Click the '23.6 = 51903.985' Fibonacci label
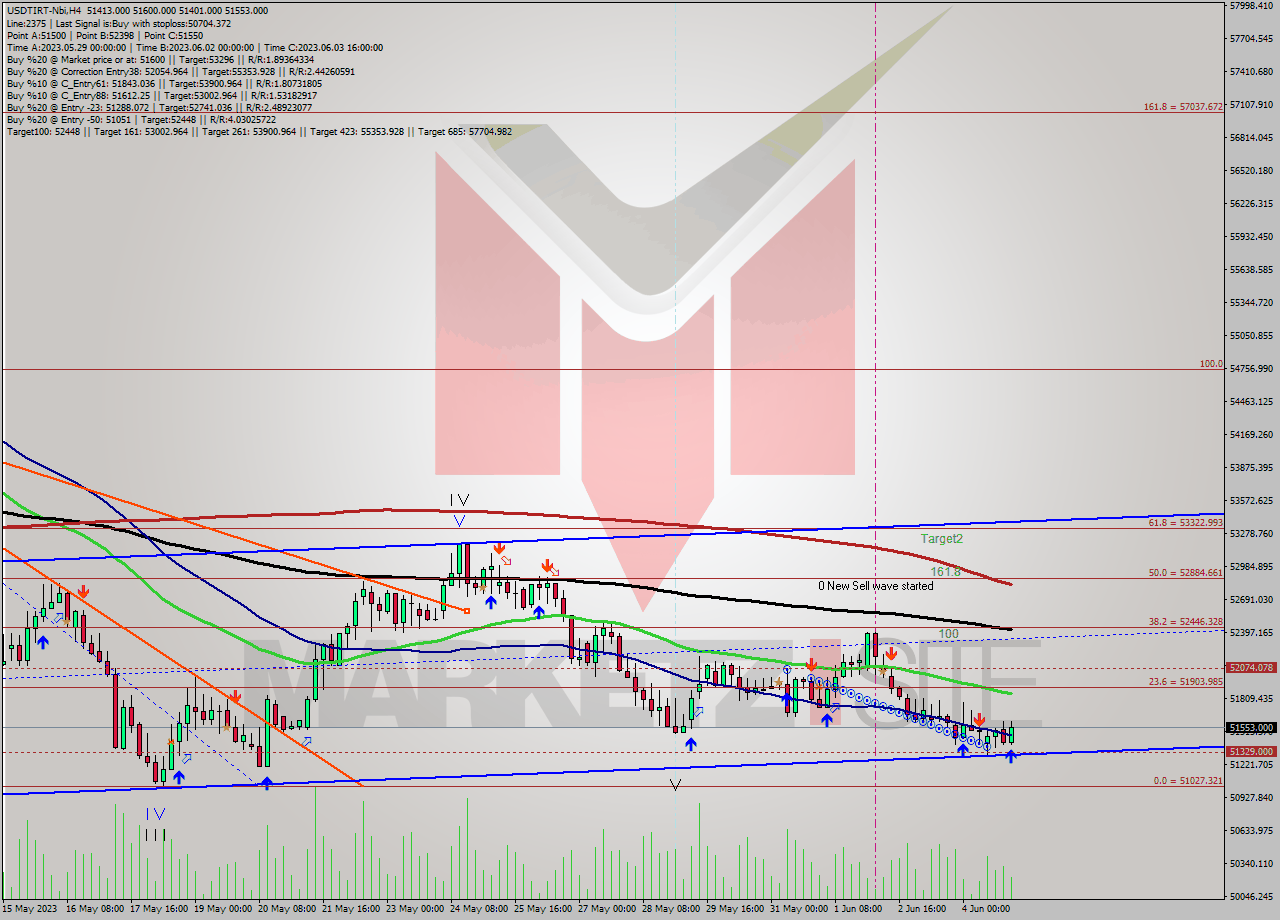 coord(1186,681)
